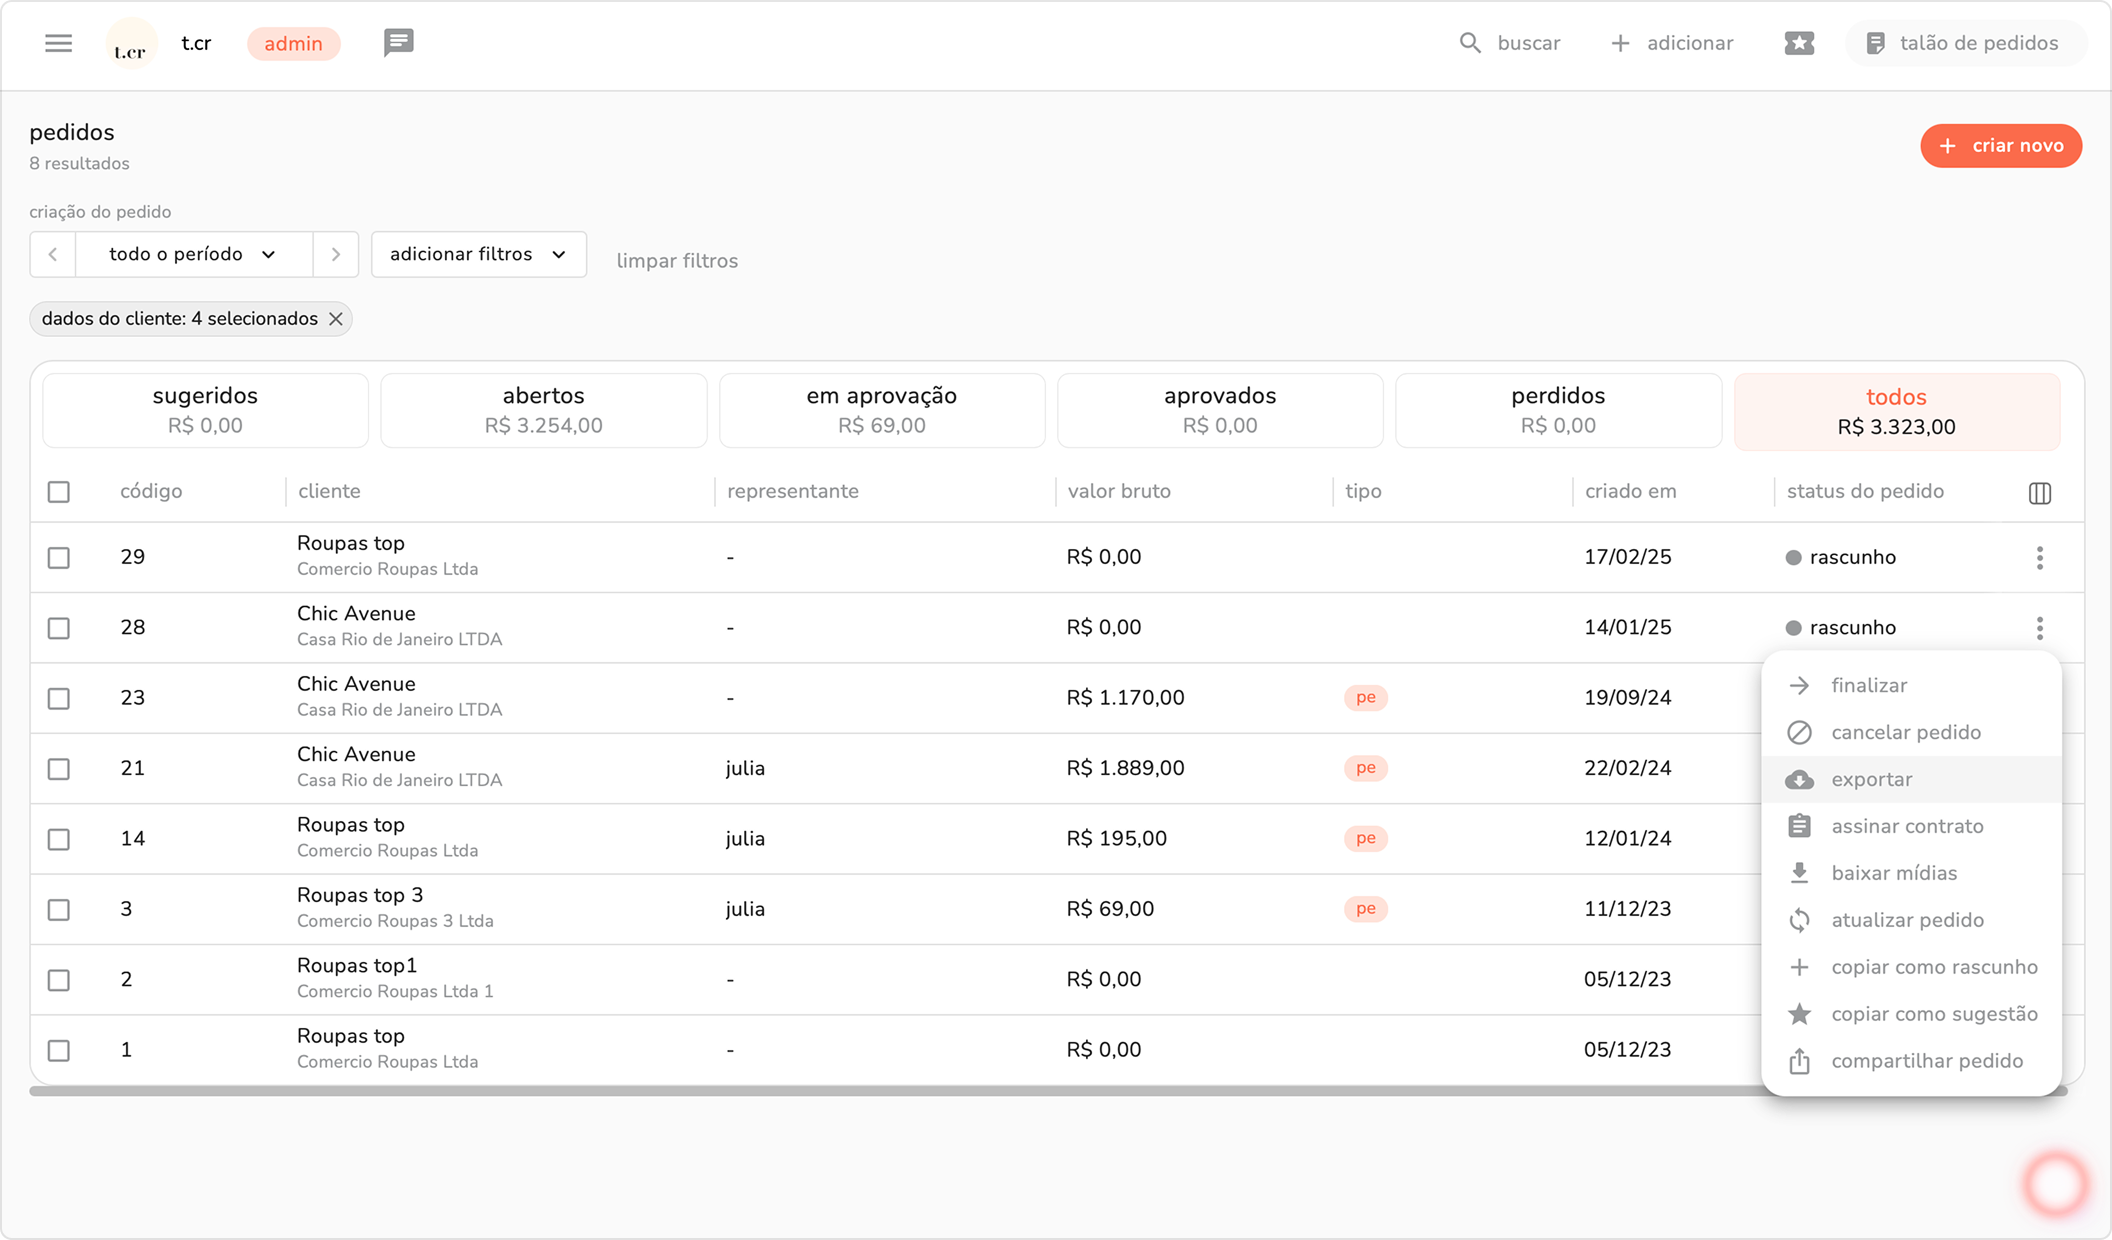Go to next period arrow
This screenshot has height=1240, width=2112.
coord(336,254)
